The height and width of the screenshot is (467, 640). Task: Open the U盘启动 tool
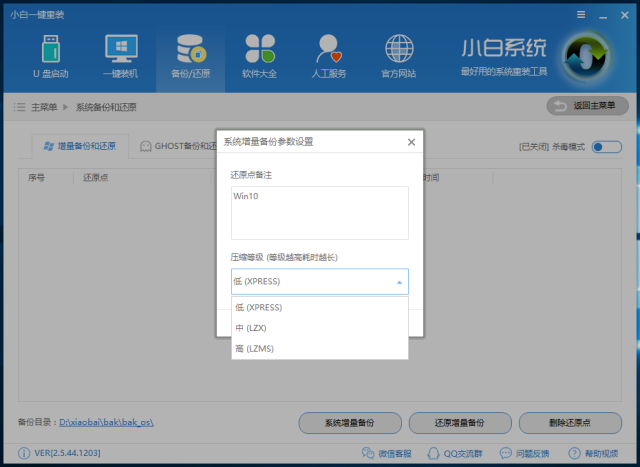point(51,56)
